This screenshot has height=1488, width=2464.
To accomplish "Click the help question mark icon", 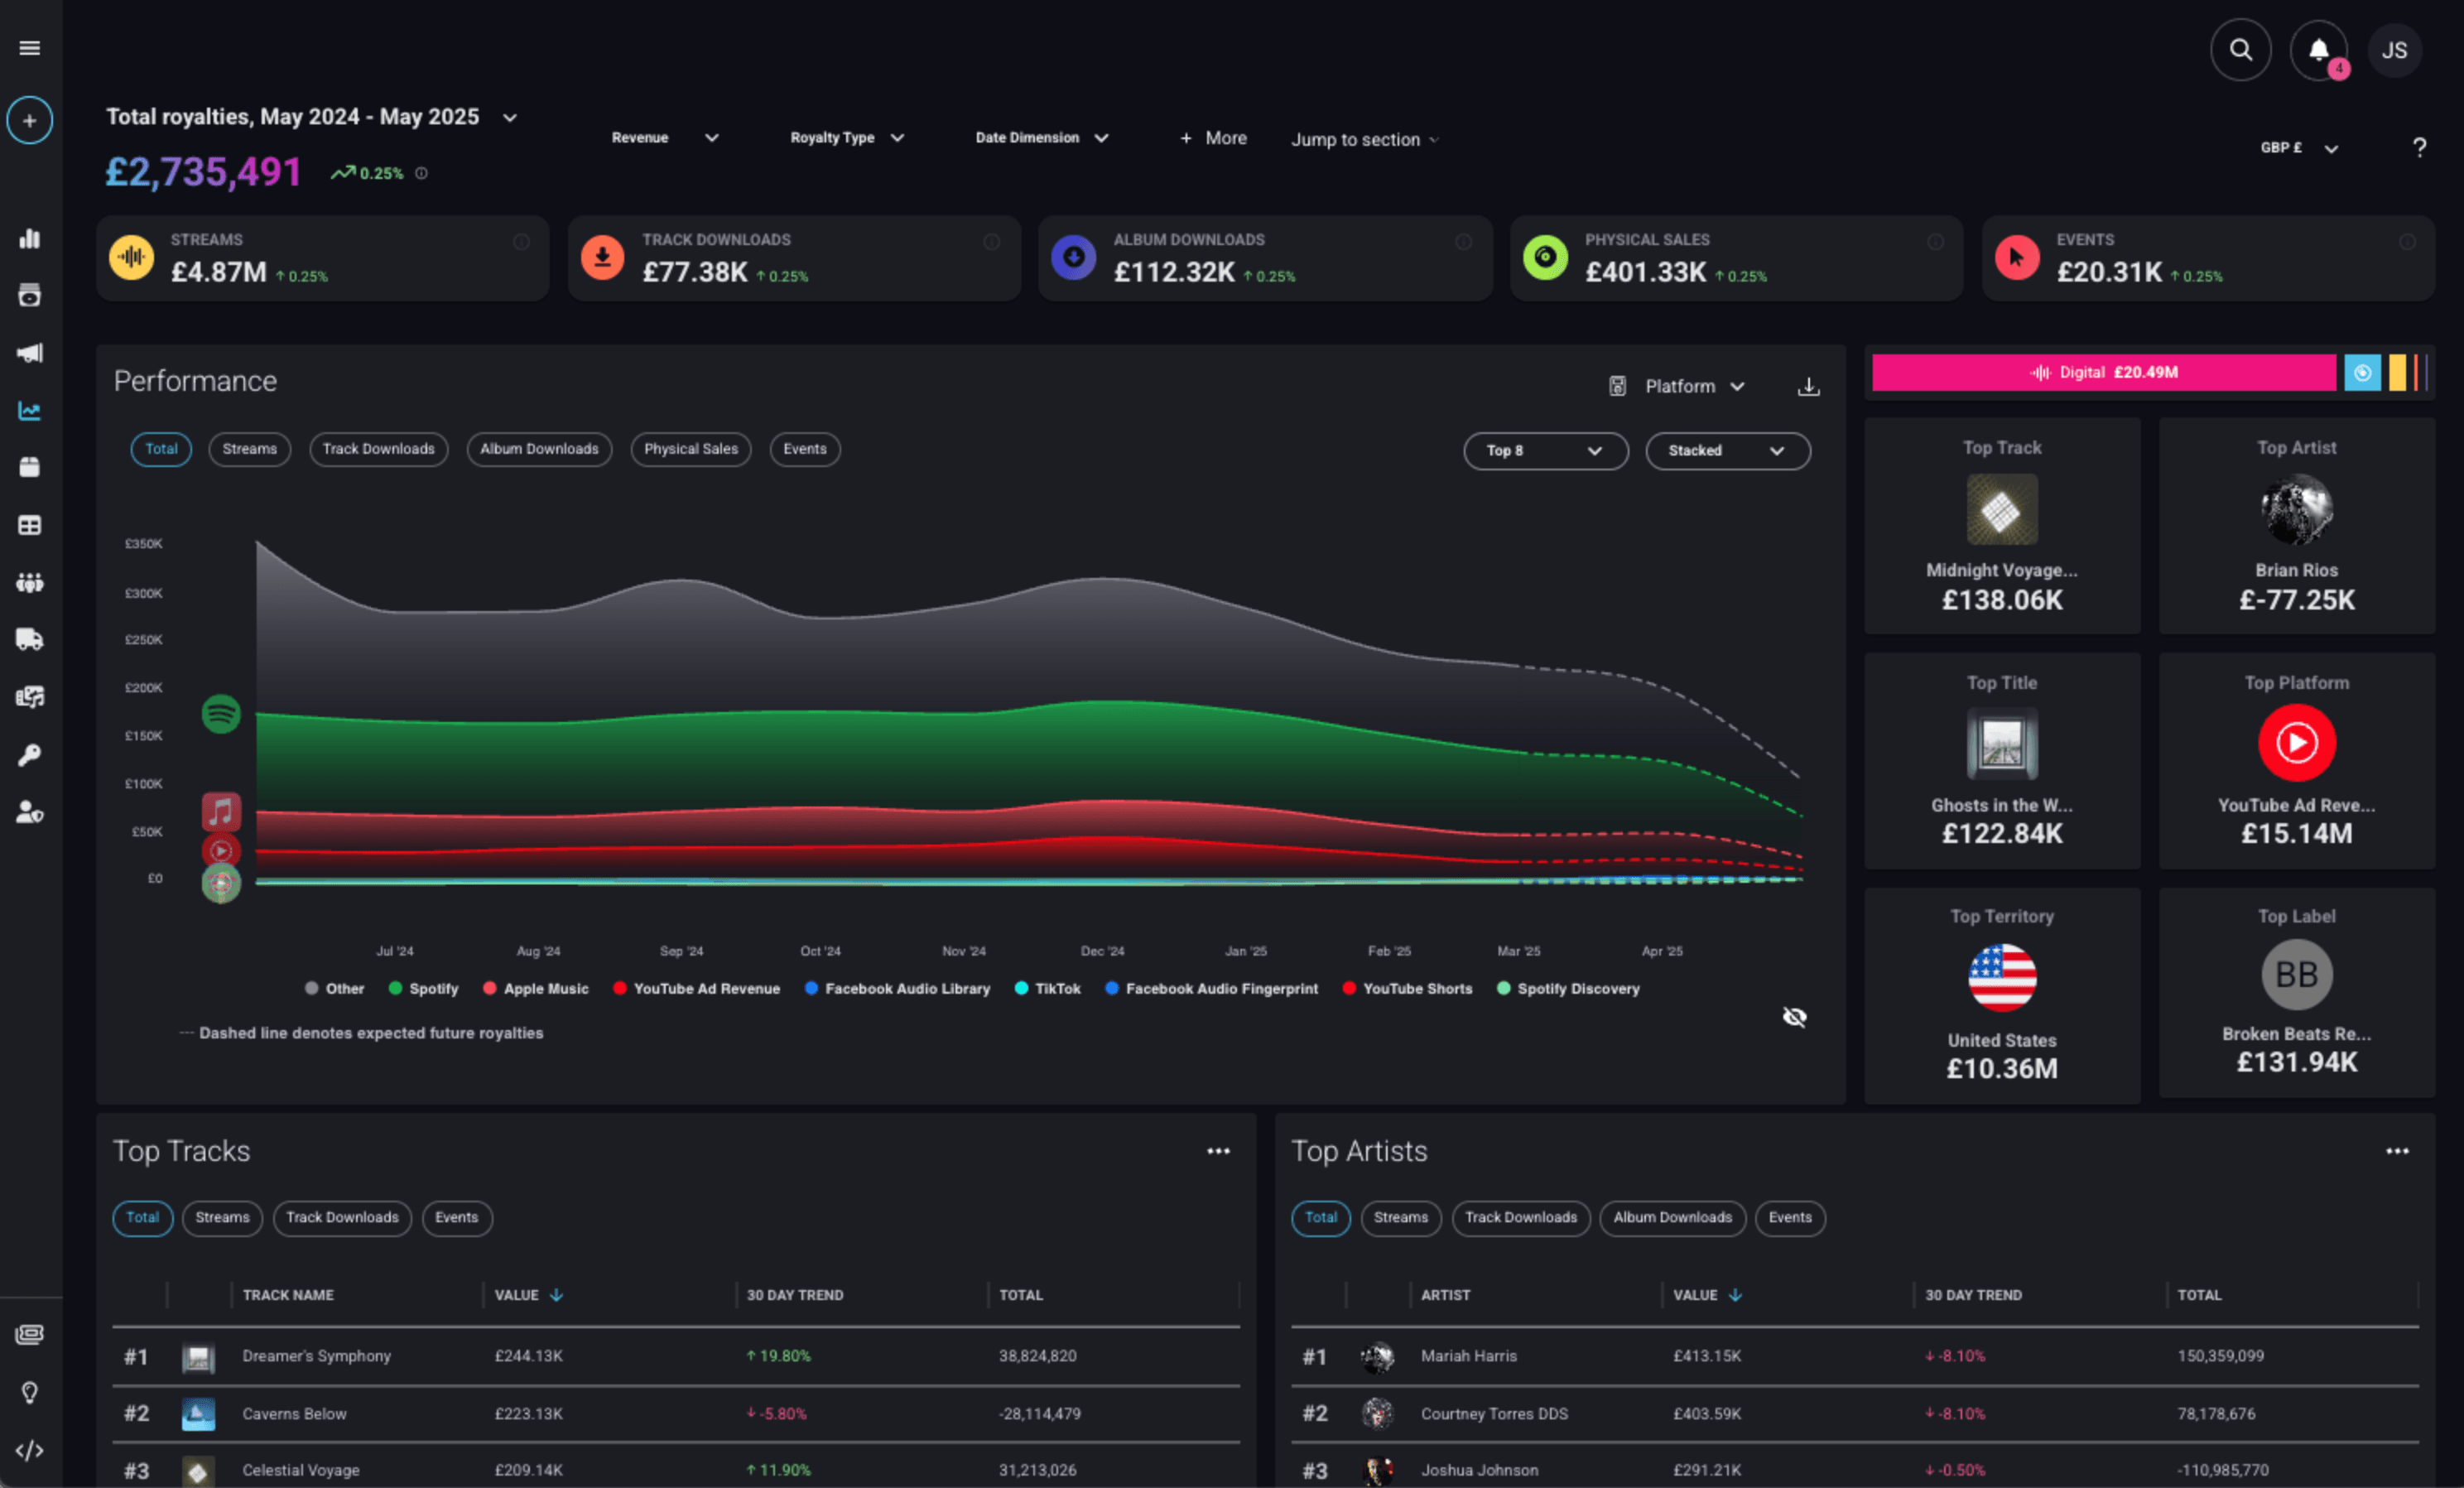I will [2419, 148].
